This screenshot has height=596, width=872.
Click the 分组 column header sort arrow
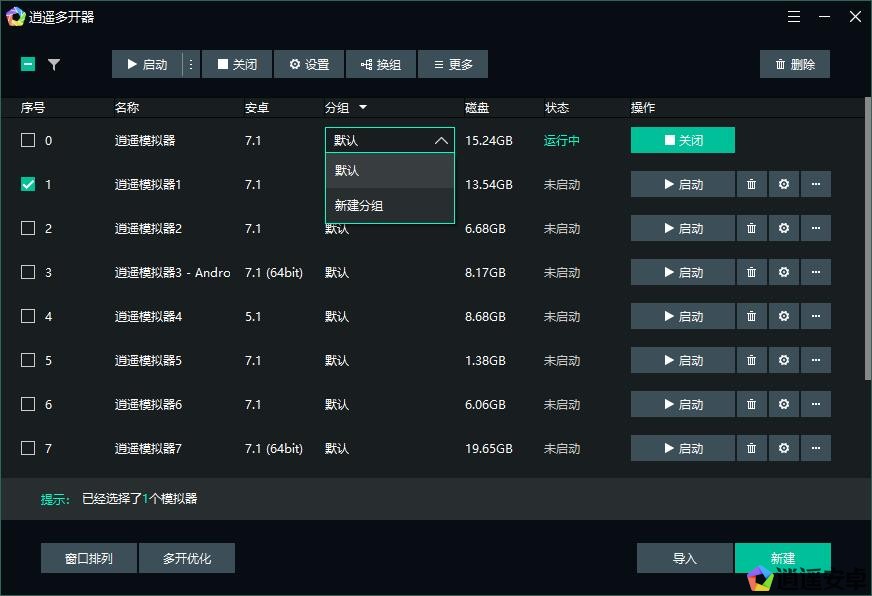point(363,107)
